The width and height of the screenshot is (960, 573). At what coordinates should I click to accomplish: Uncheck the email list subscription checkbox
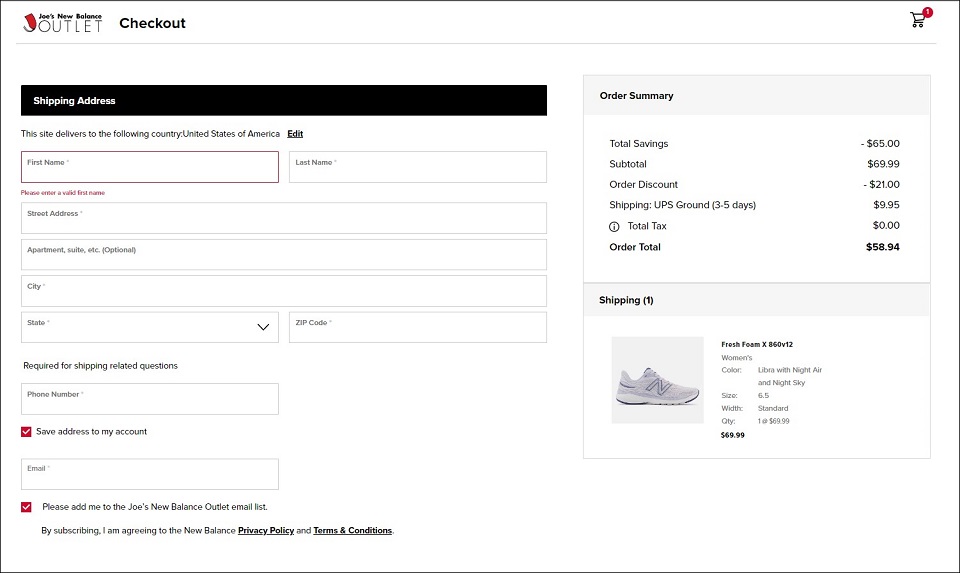click(x=26, y=507)
